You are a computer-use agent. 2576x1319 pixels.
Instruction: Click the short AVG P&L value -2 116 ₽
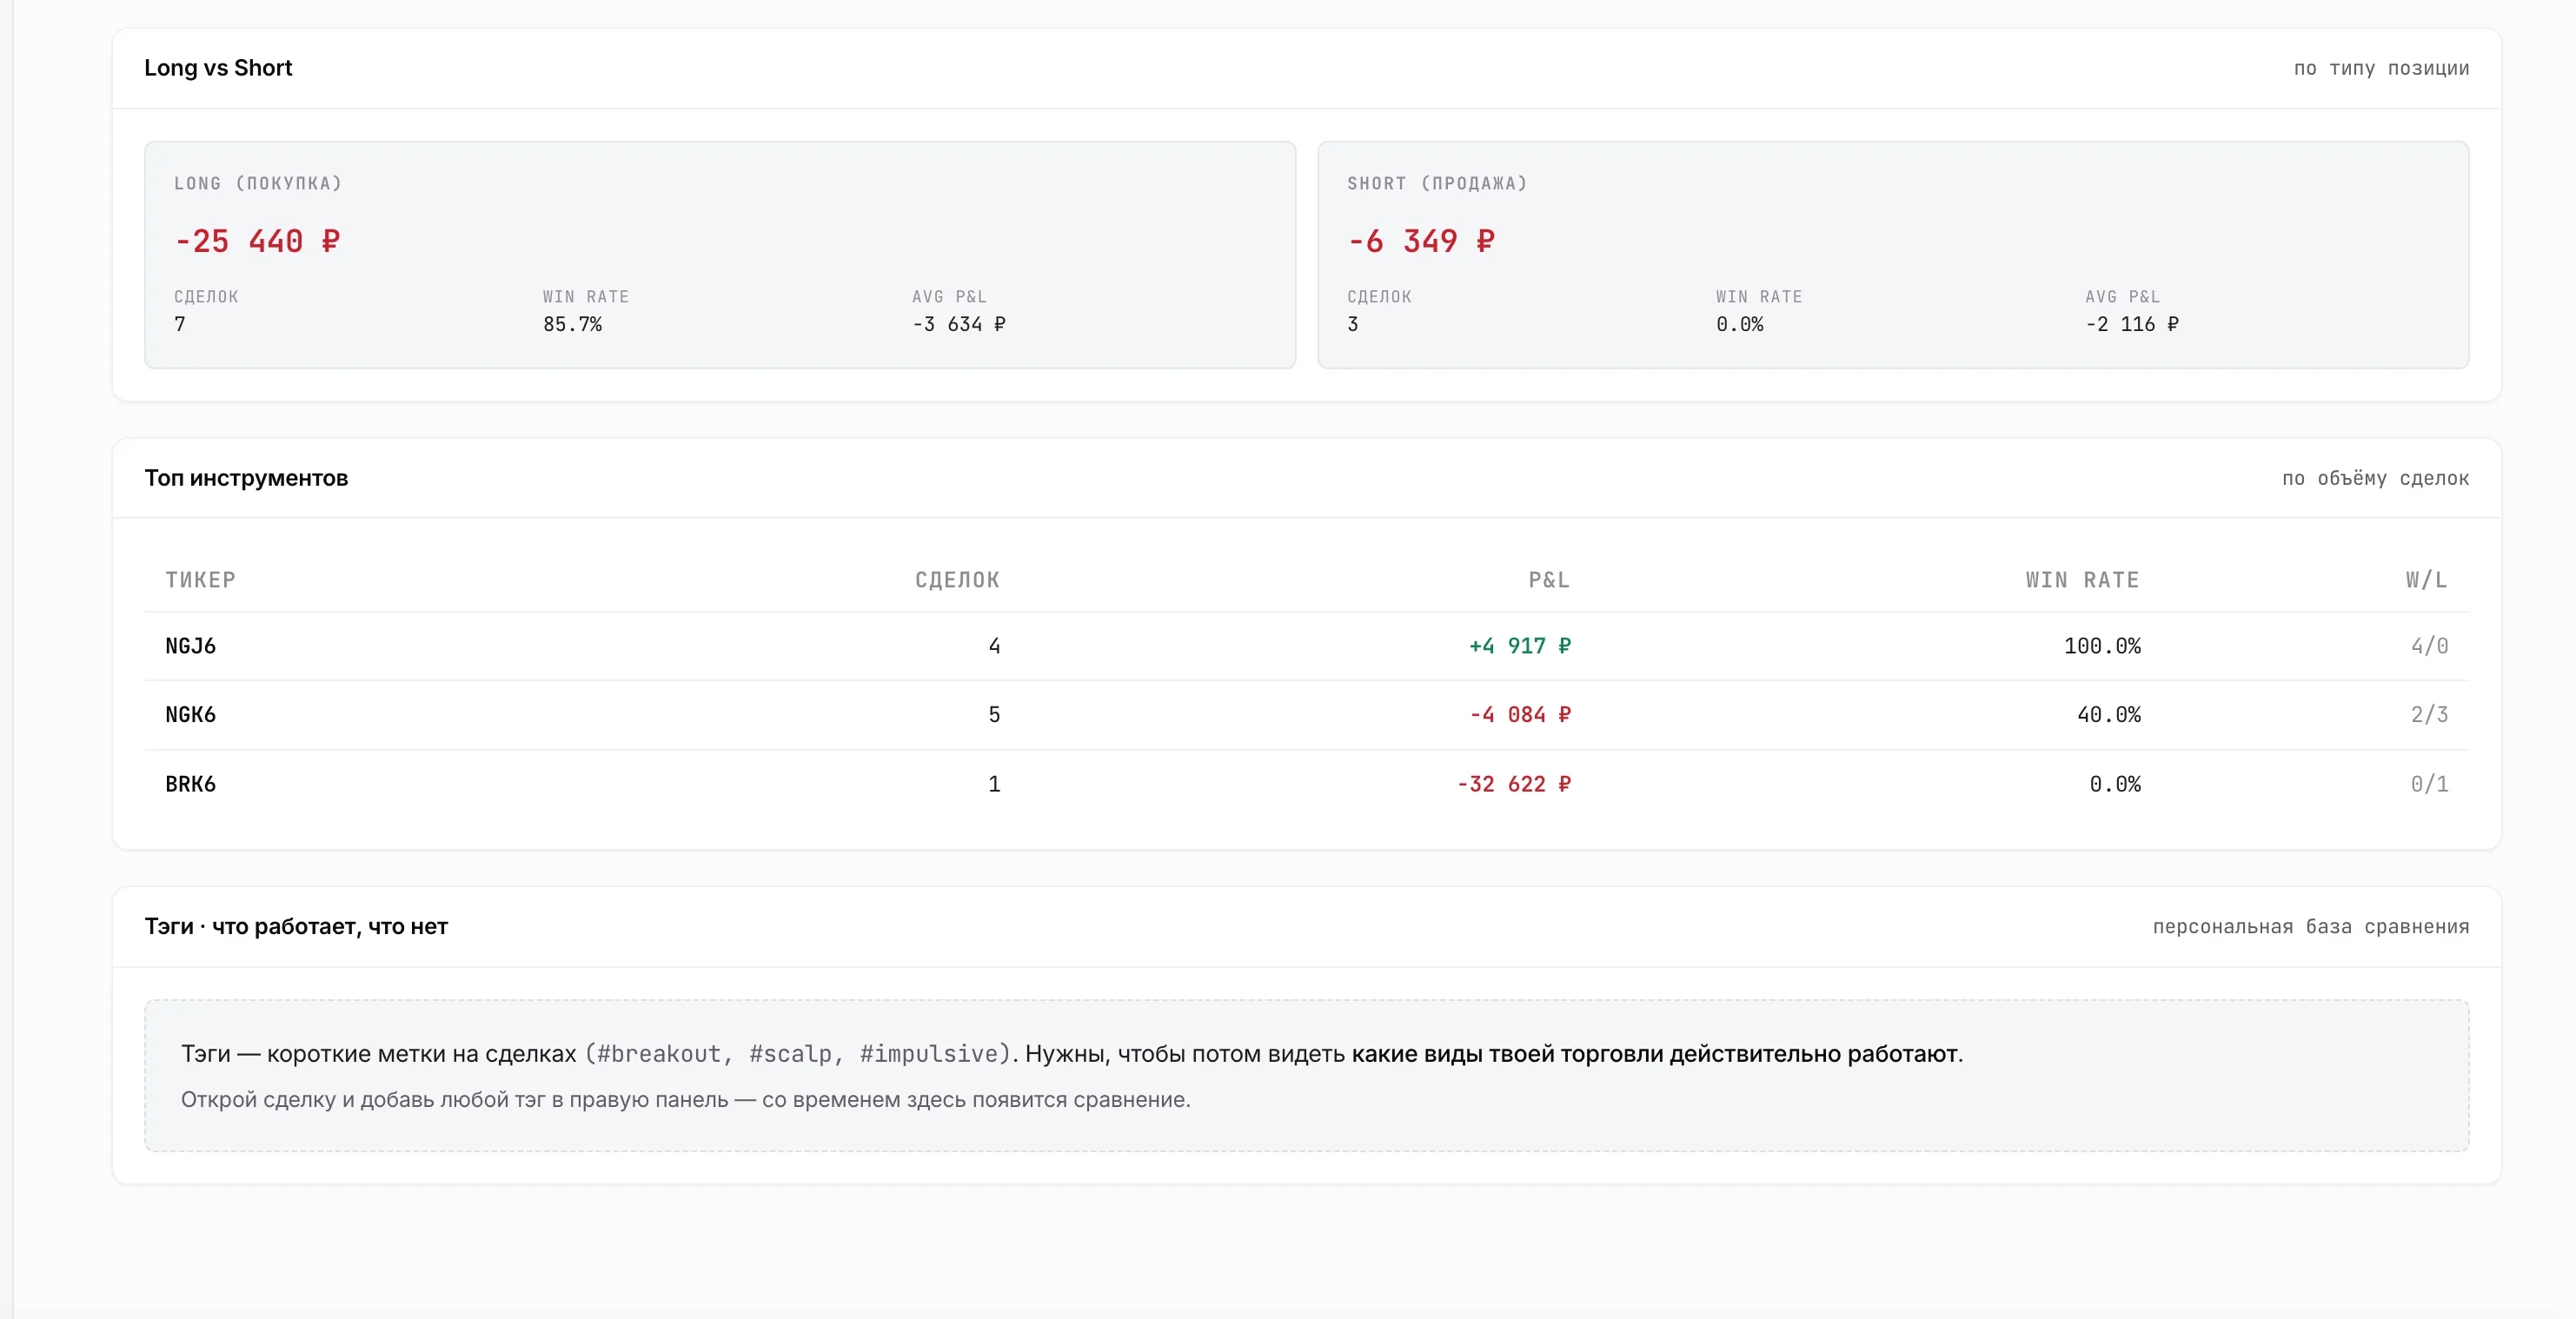[x=2132, y=324]
